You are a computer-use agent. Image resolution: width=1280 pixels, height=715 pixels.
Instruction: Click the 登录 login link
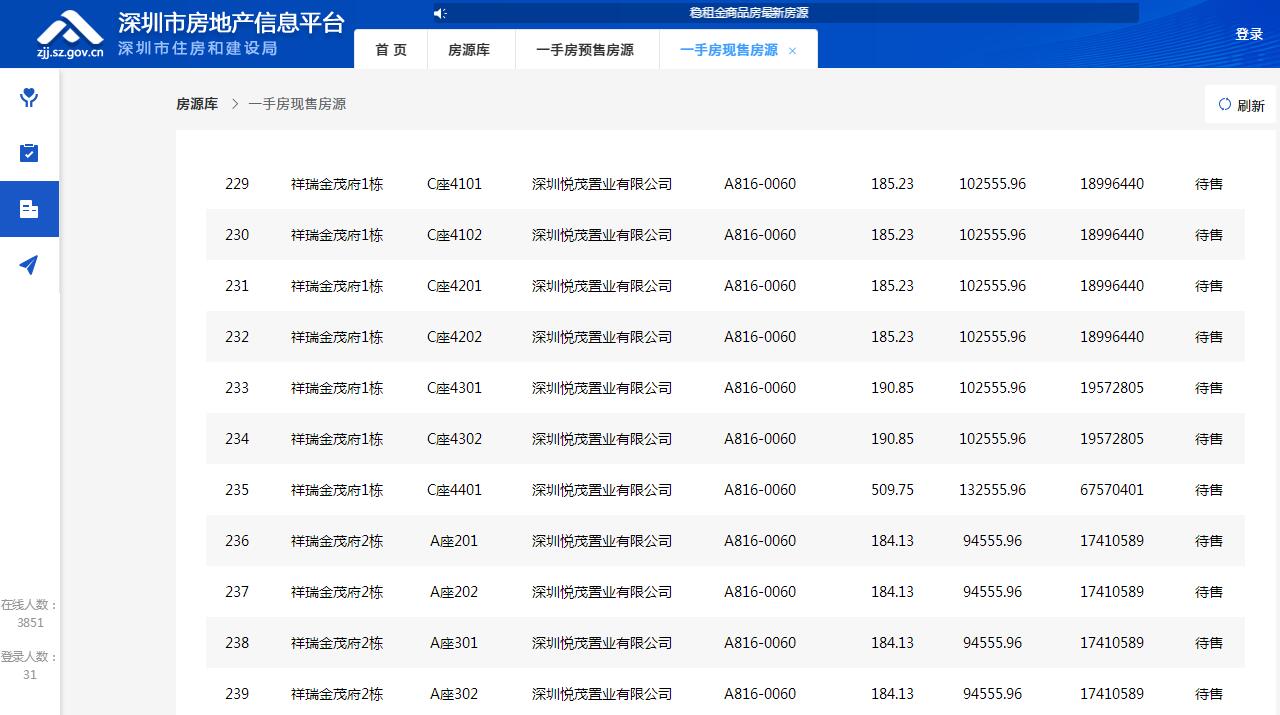pos(1249,34)
